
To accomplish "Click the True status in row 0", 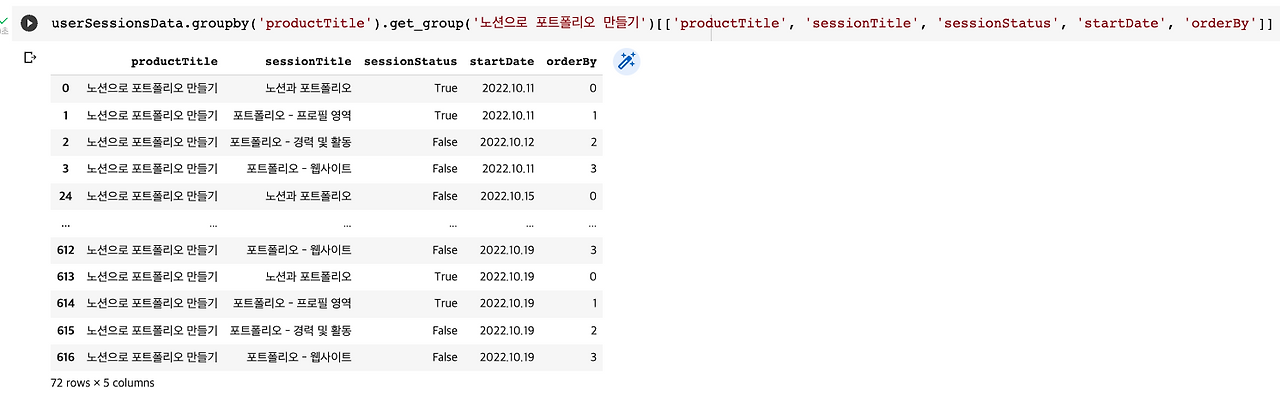I will [446, 88].
